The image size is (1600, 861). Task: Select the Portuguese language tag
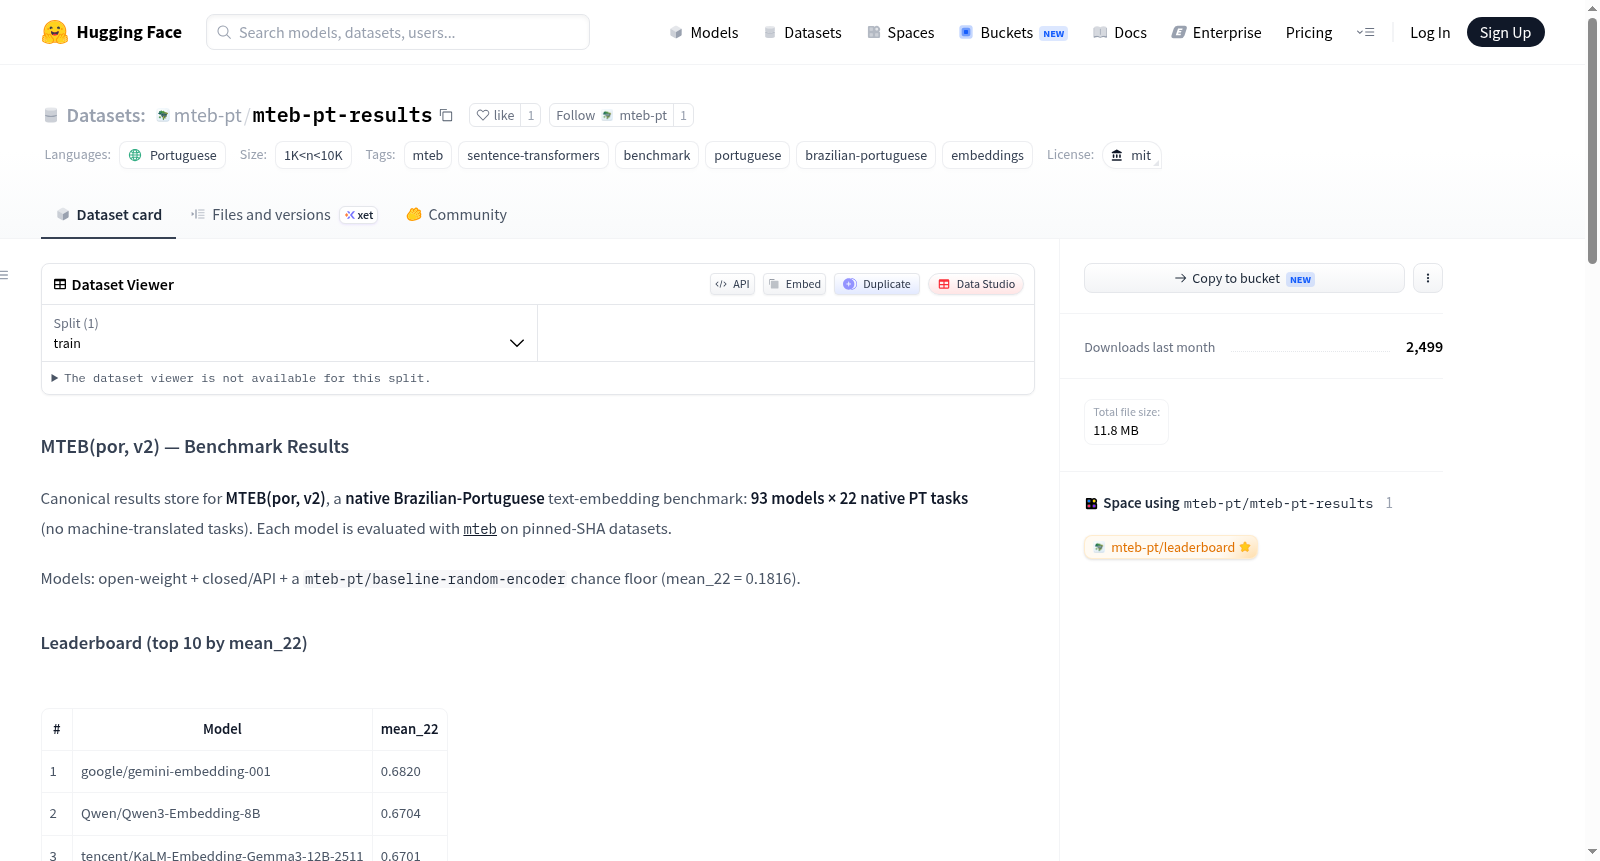pyautogui.click(x=173, y=155)
